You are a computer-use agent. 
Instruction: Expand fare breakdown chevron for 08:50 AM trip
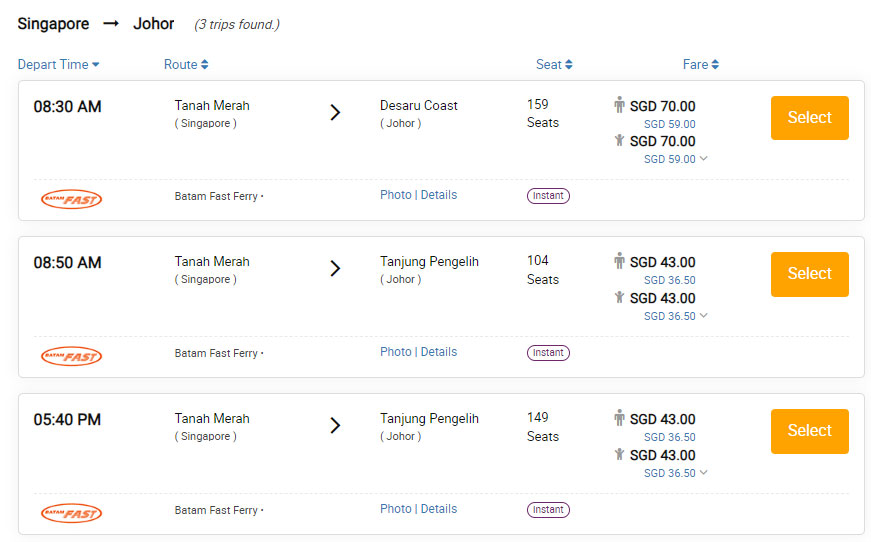(704, 316)
